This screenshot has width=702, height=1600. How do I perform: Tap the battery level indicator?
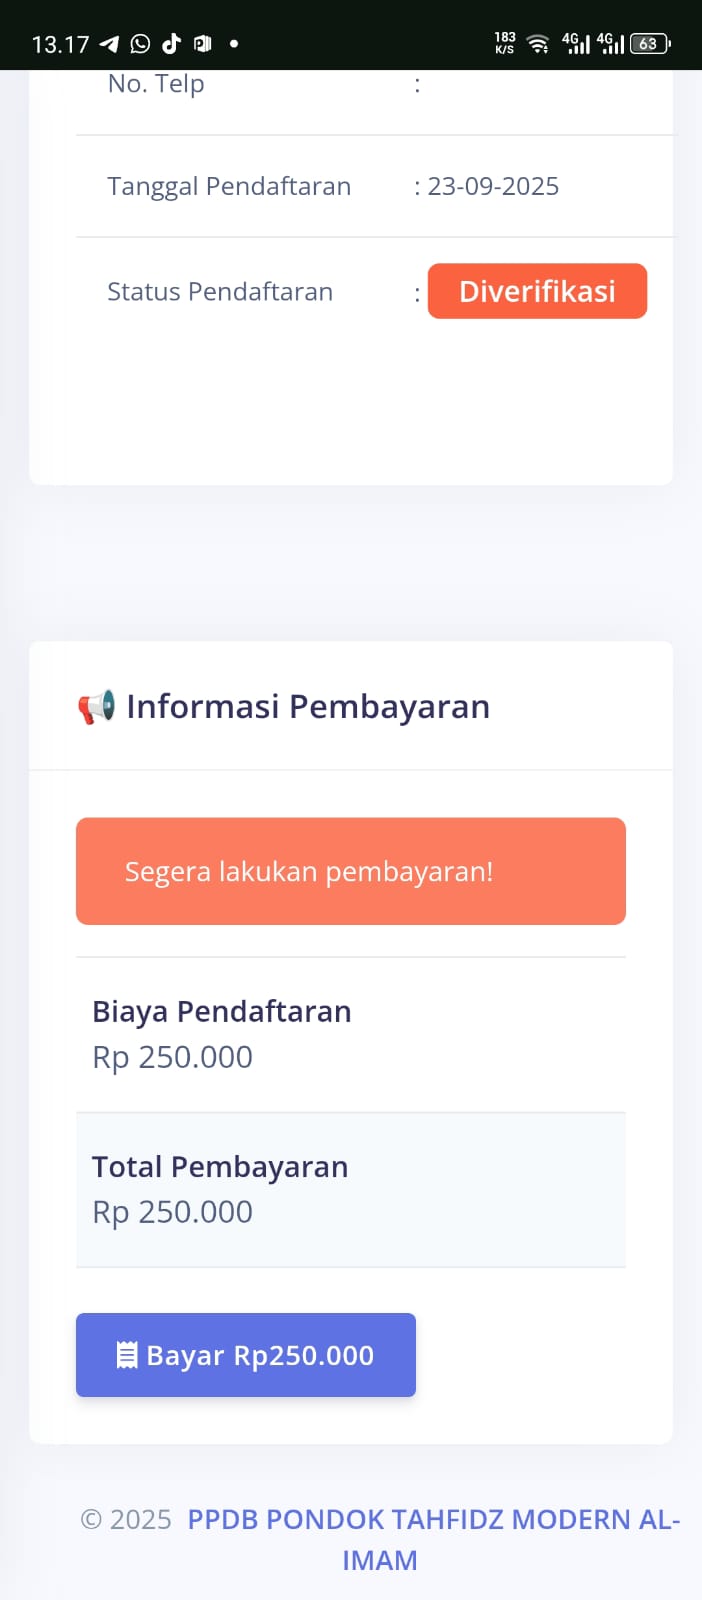click(x=650, y=43)
